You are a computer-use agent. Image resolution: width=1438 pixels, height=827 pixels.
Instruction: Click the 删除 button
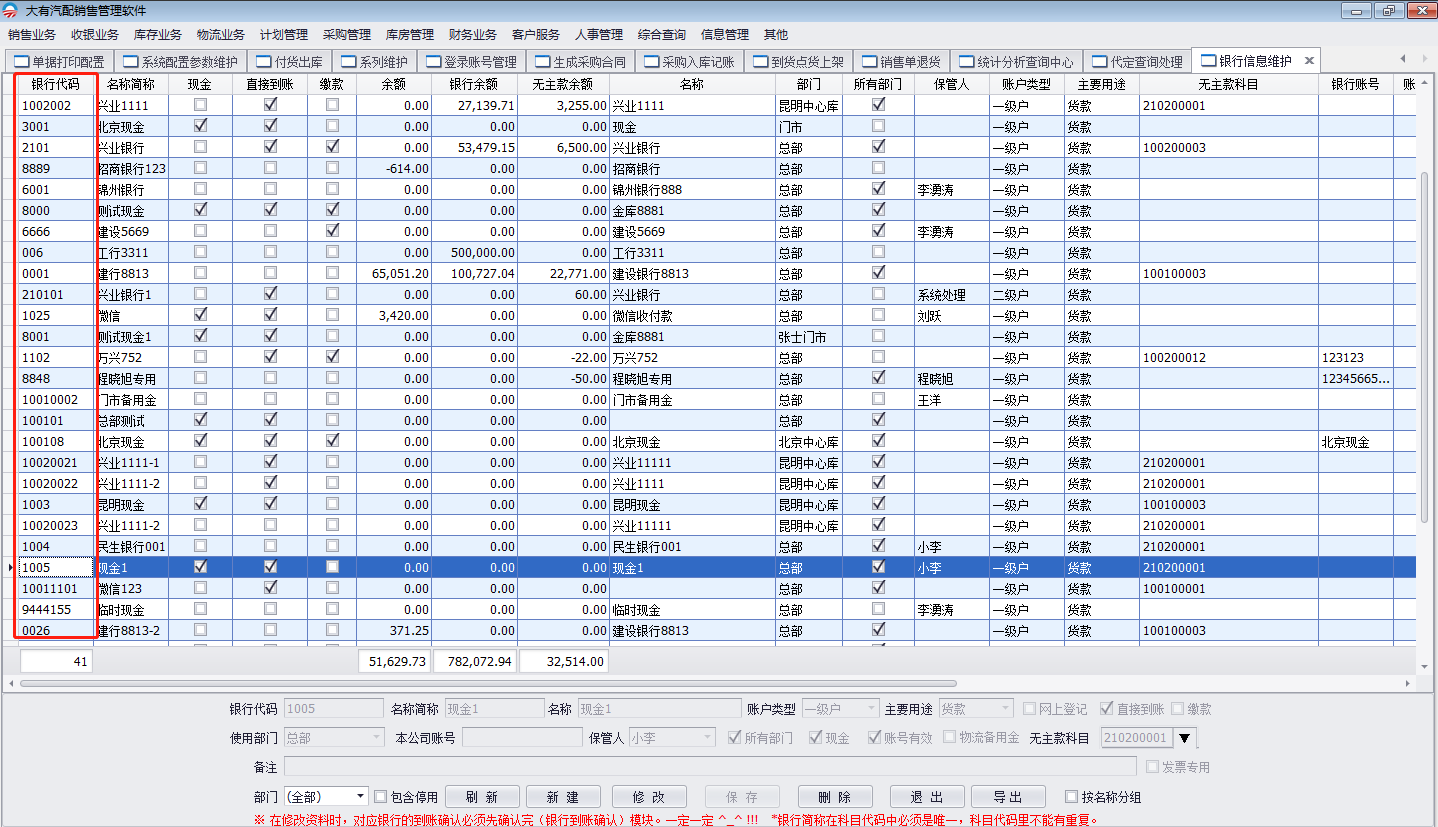[x=834, y=797]
